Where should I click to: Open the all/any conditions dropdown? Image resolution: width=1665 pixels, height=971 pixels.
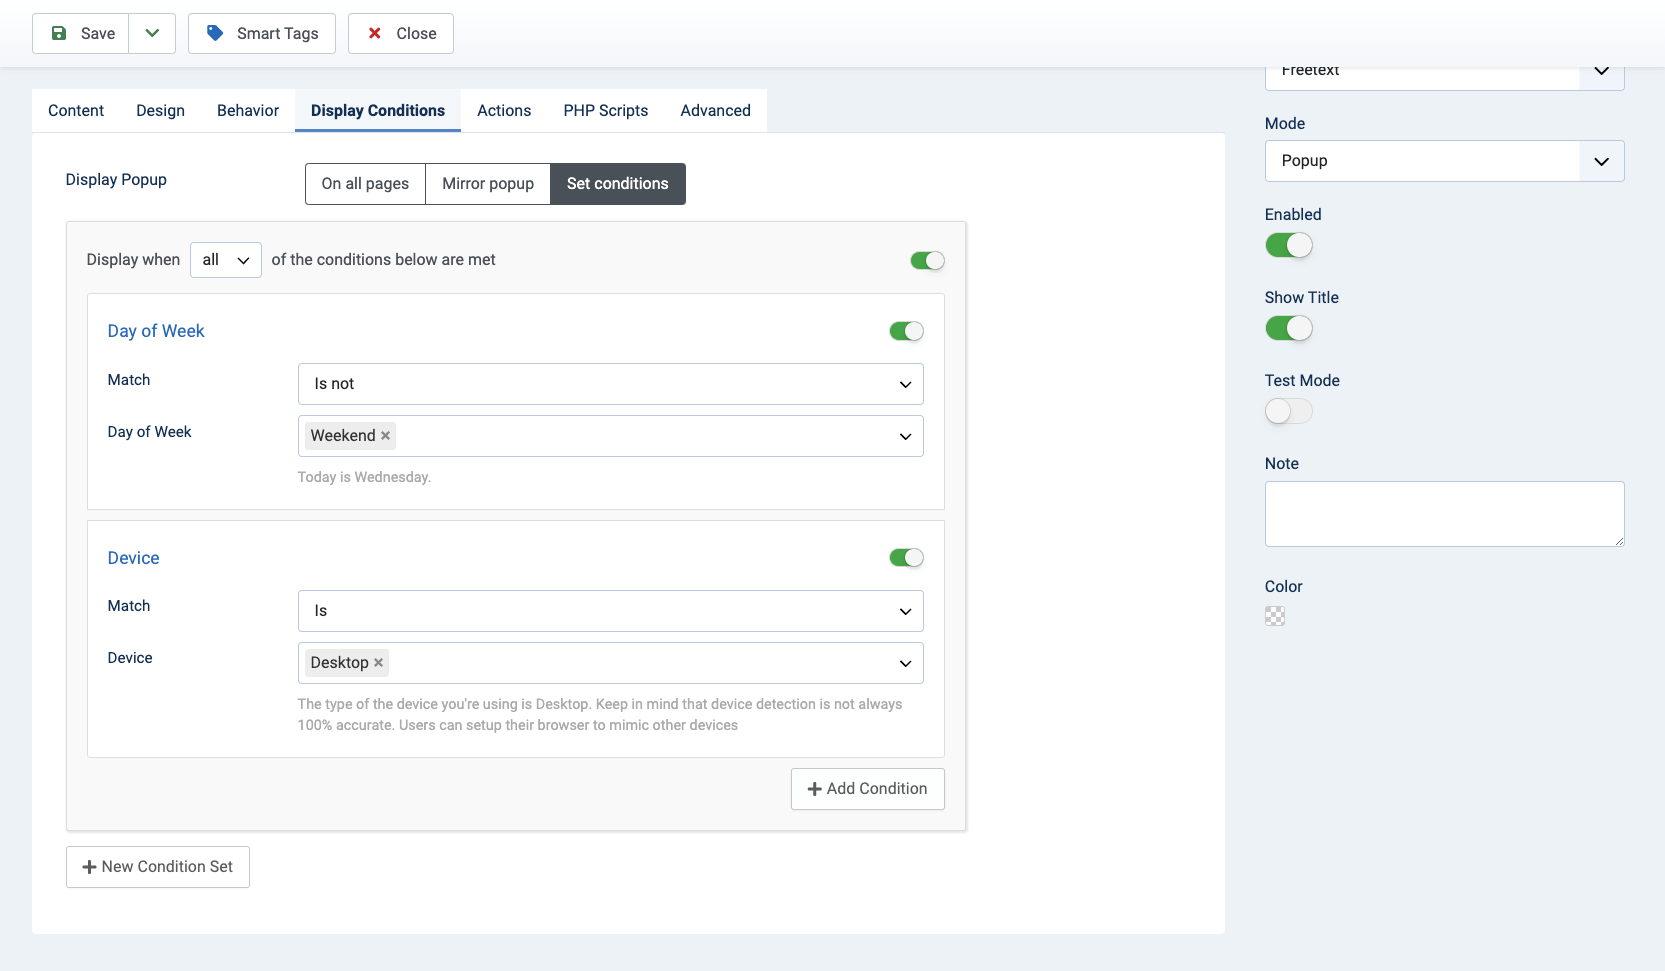(x=226, y=260)
